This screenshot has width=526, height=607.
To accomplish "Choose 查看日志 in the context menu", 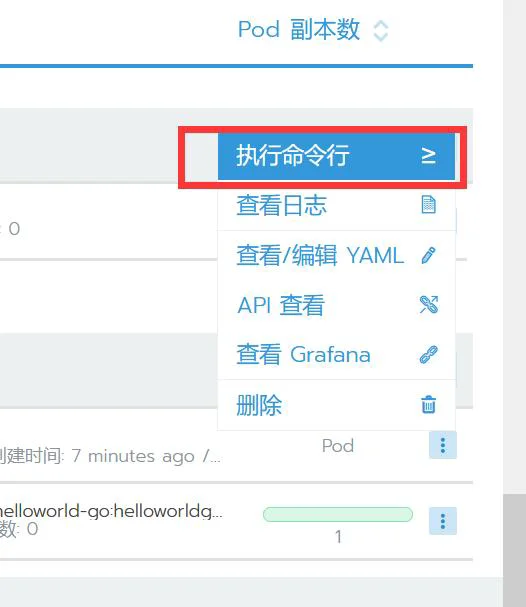I will tap(336, 205).
